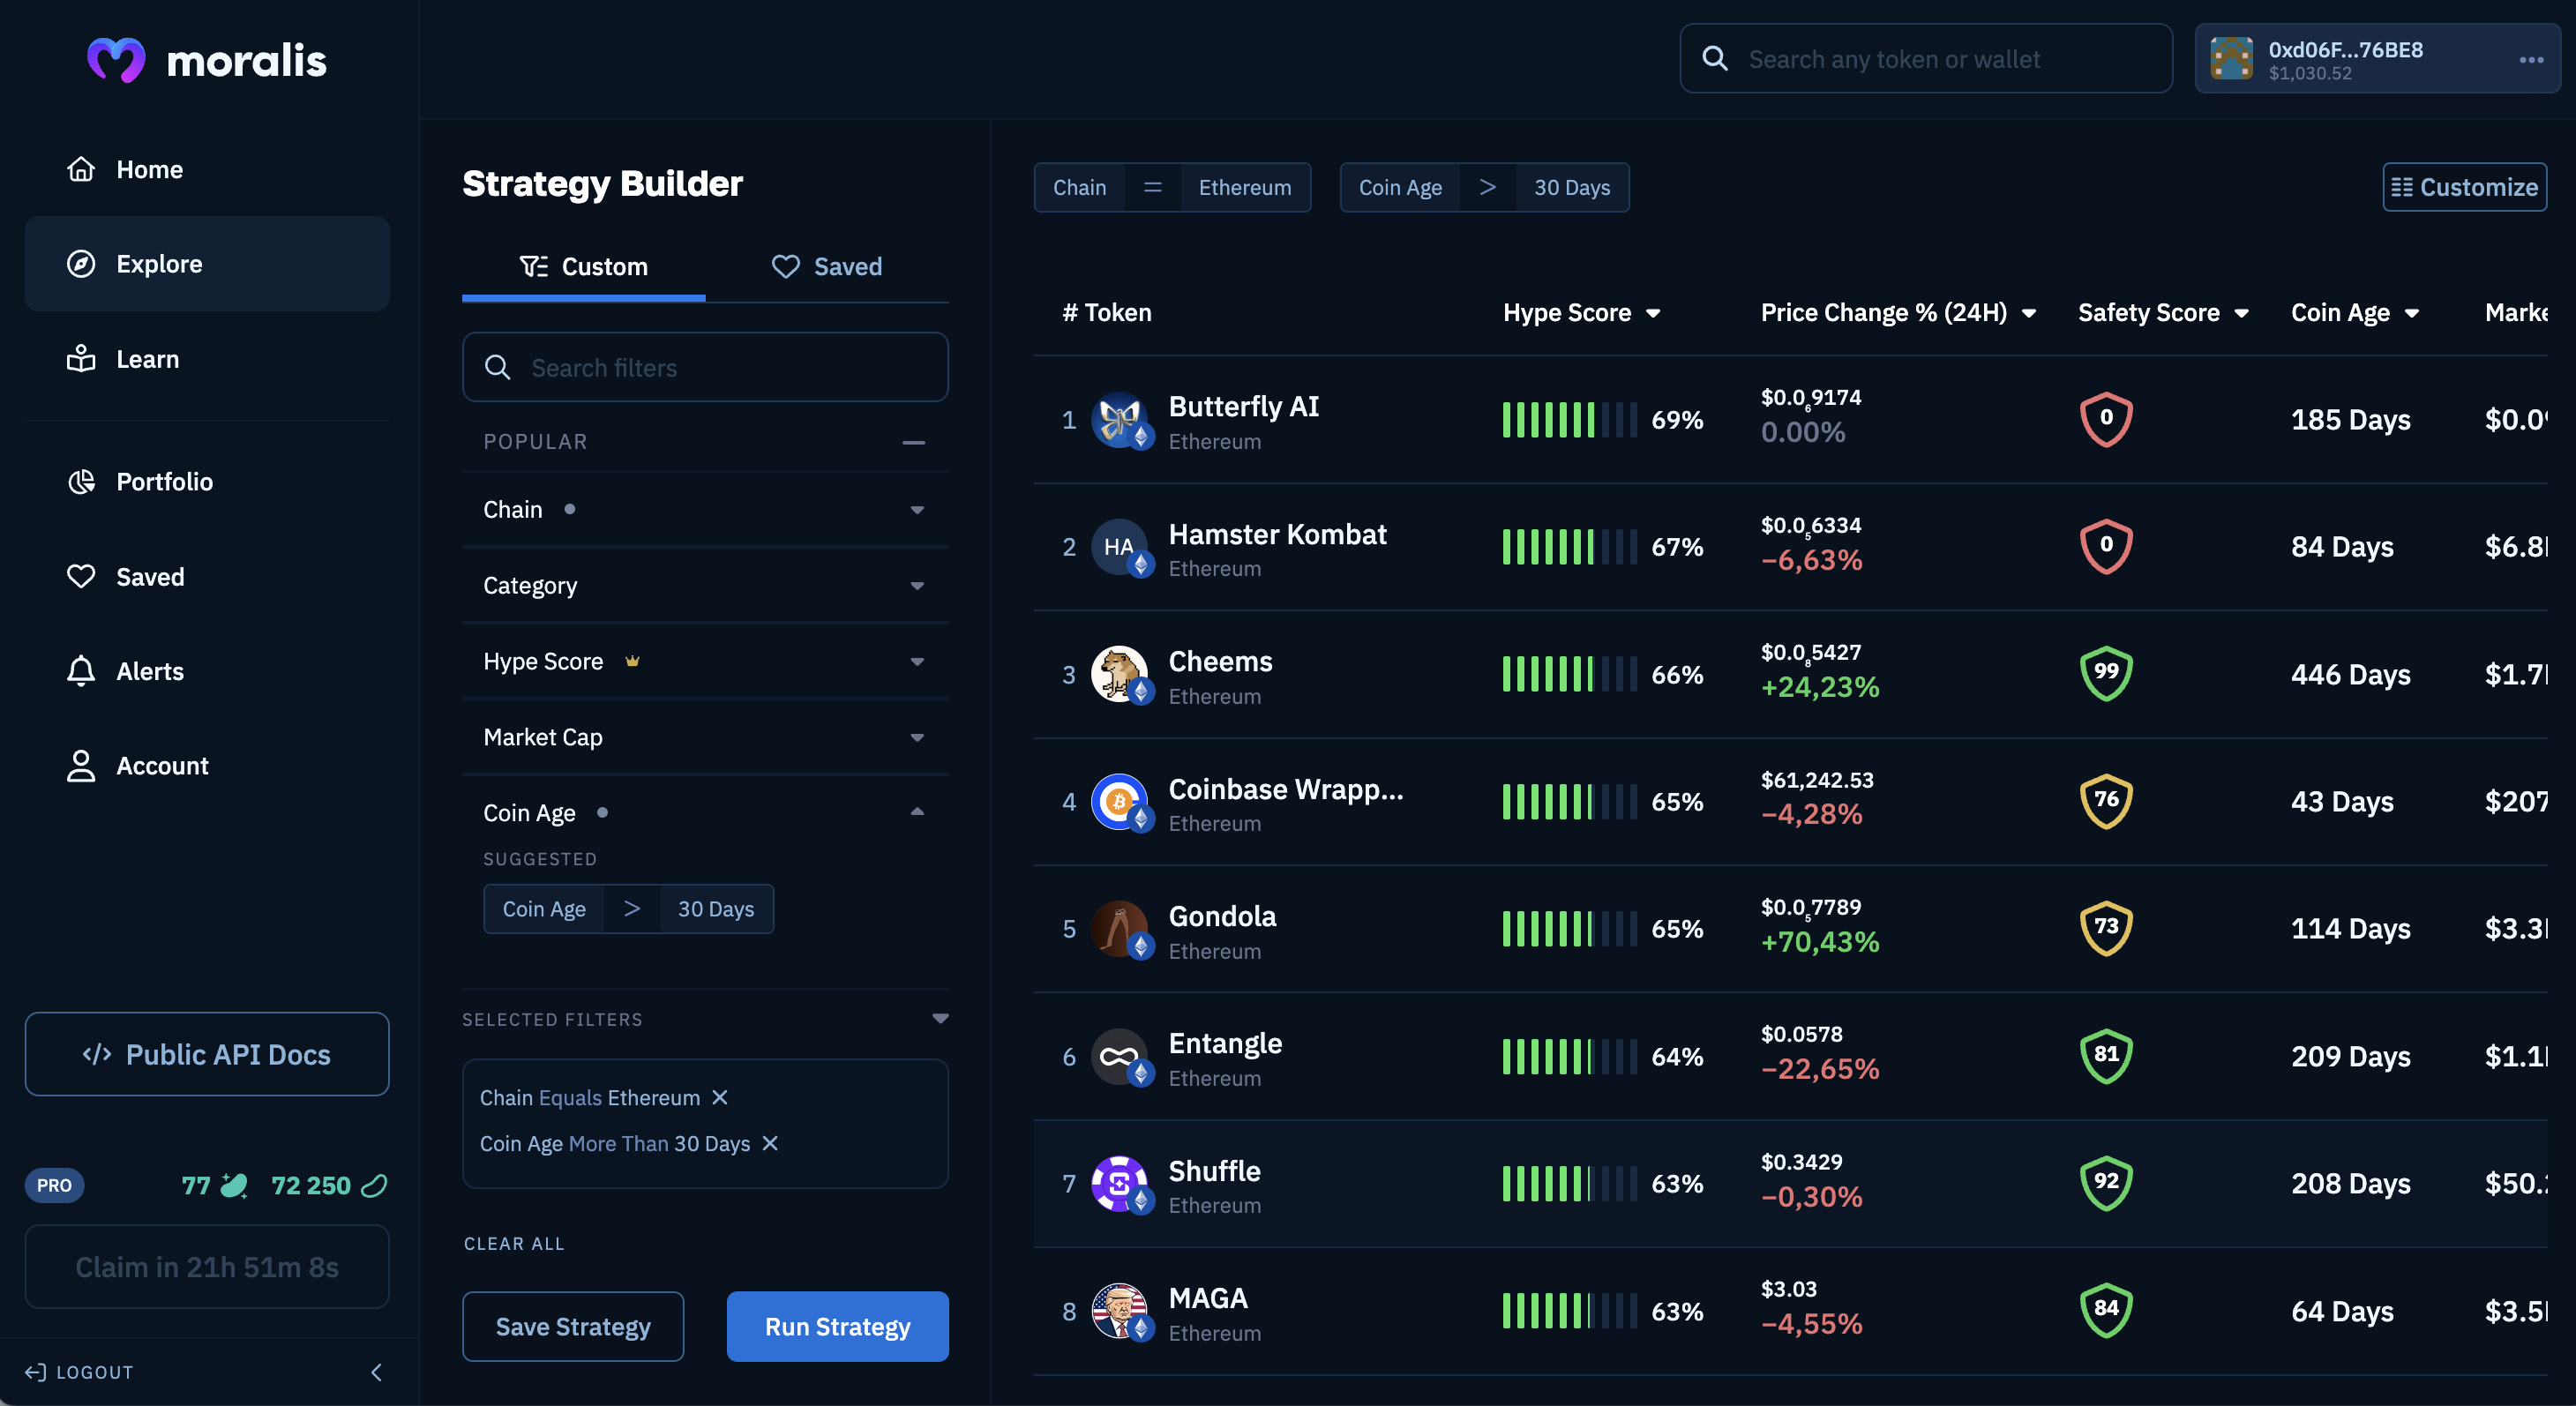Viewport: 2576px width, 1406px height.
Task: Click the search magnifier icon in the top bar
Action: click(1715, 59)
